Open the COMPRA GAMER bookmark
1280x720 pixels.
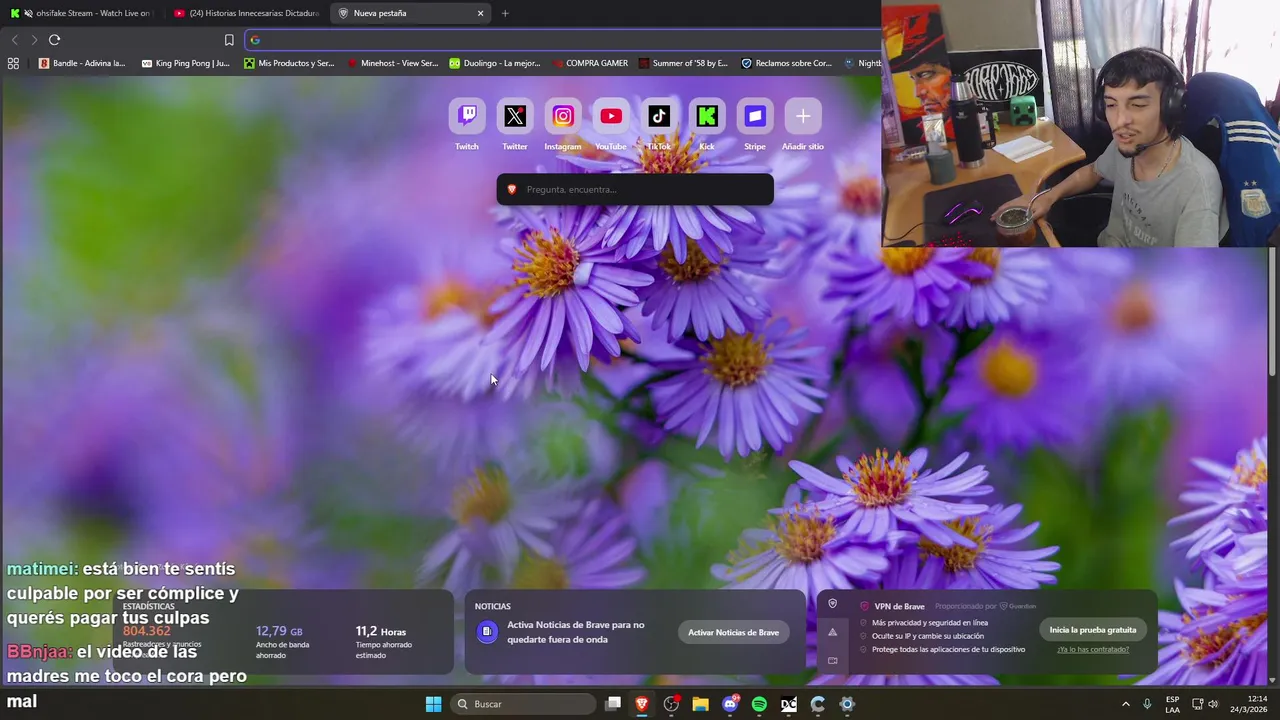click(590, 63)
